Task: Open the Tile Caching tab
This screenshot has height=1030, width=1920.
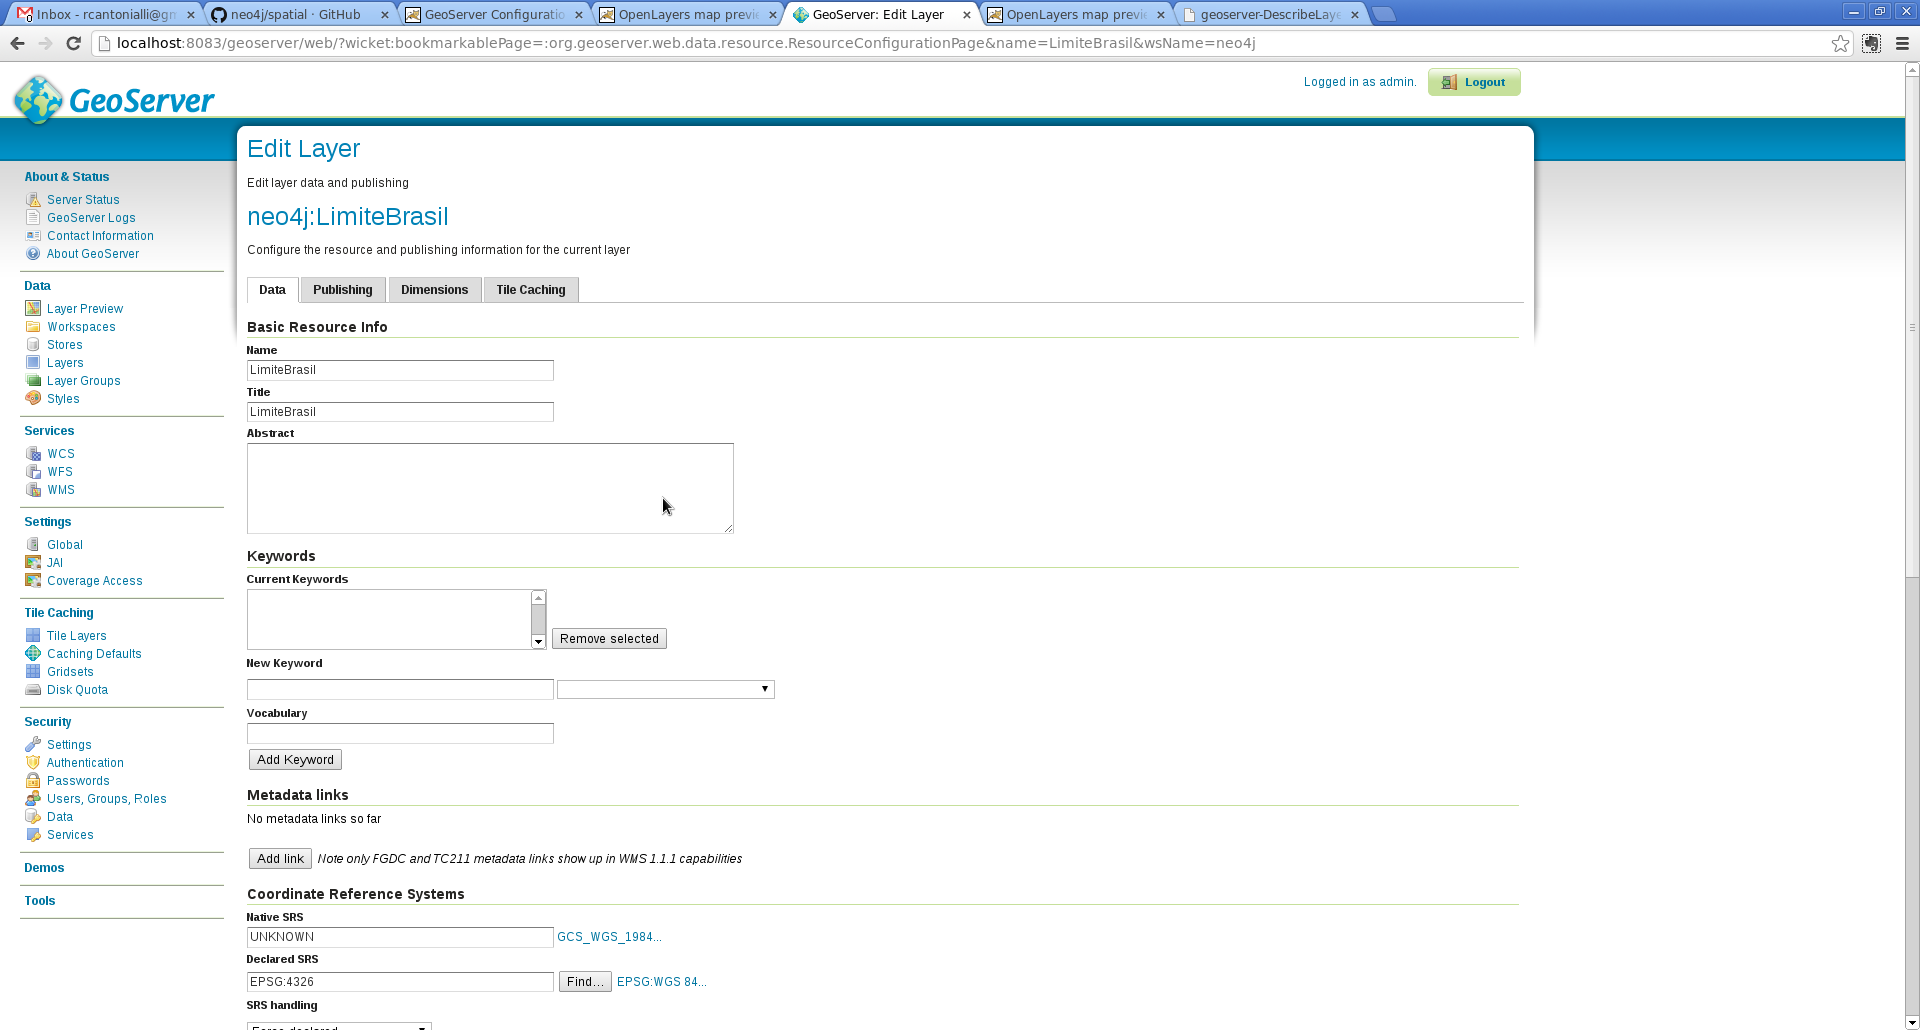Action: [531, 290]
